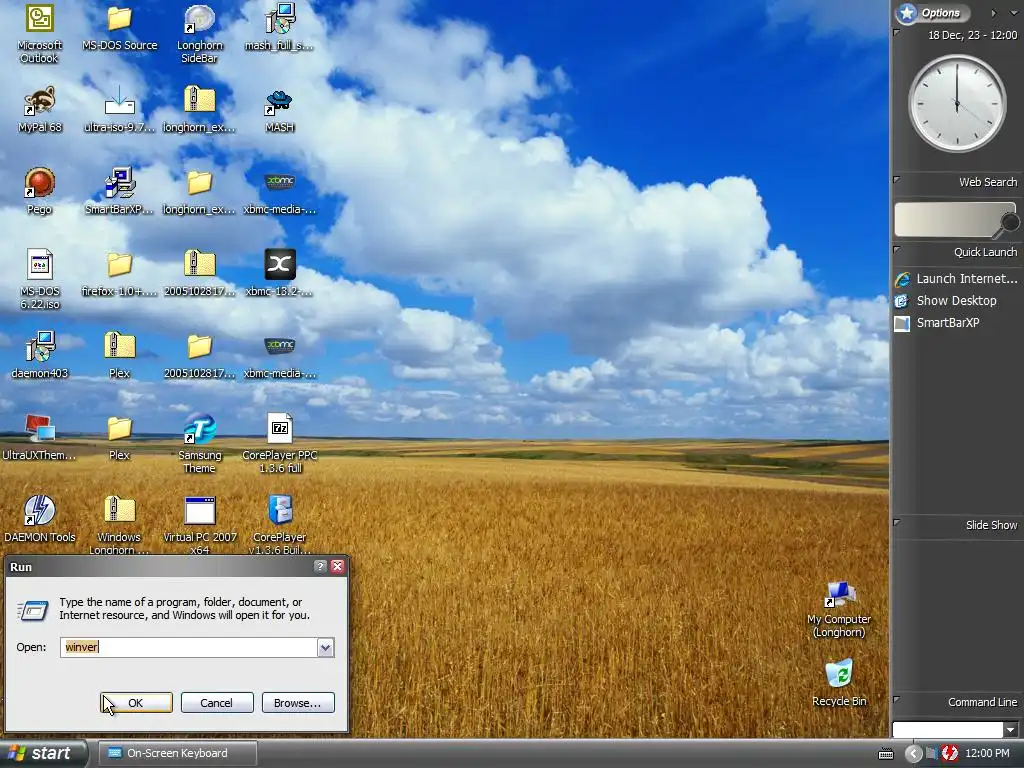This screenshot has height=768, width=1024.
Task: Click the sidebar Command Line input field
Action: click(x=948, y=729)
